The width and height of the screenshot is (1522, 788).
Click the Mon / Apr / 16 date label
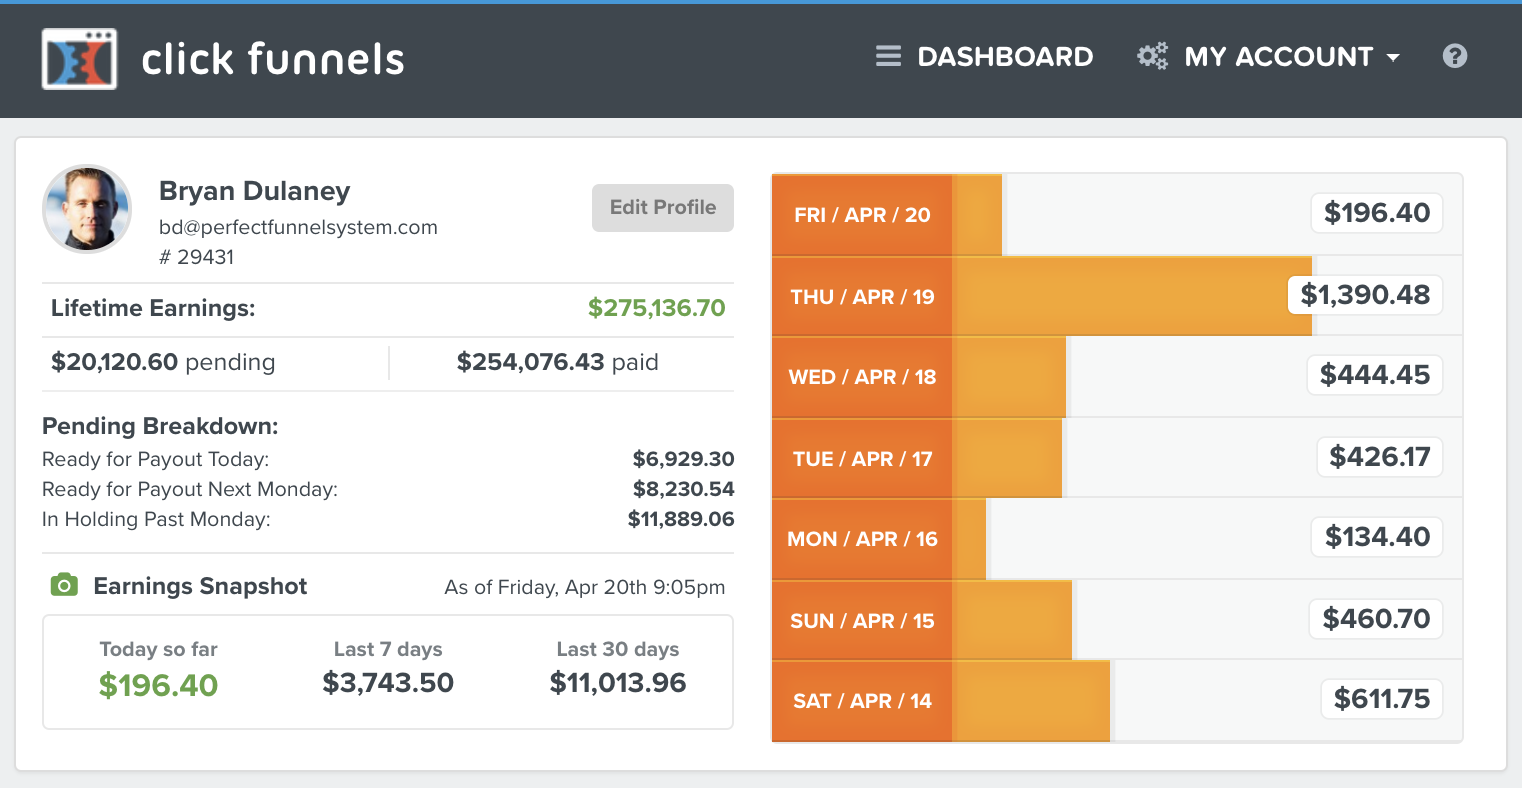(862, 539)
